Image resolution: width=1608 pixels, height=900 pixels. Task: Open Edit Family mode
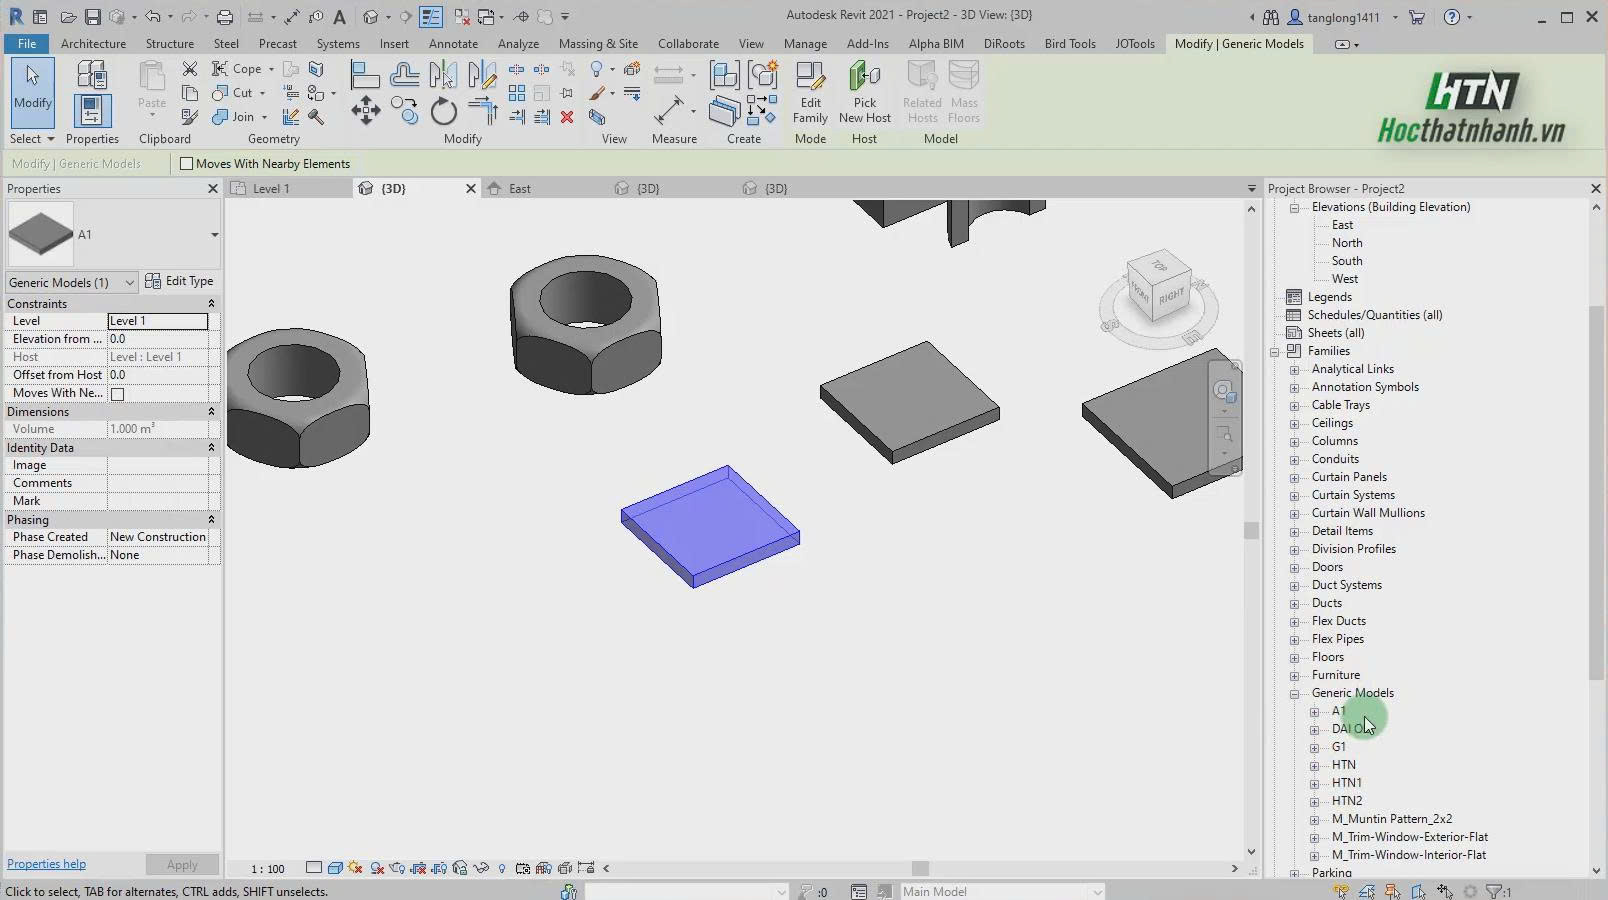pos(810,92)
